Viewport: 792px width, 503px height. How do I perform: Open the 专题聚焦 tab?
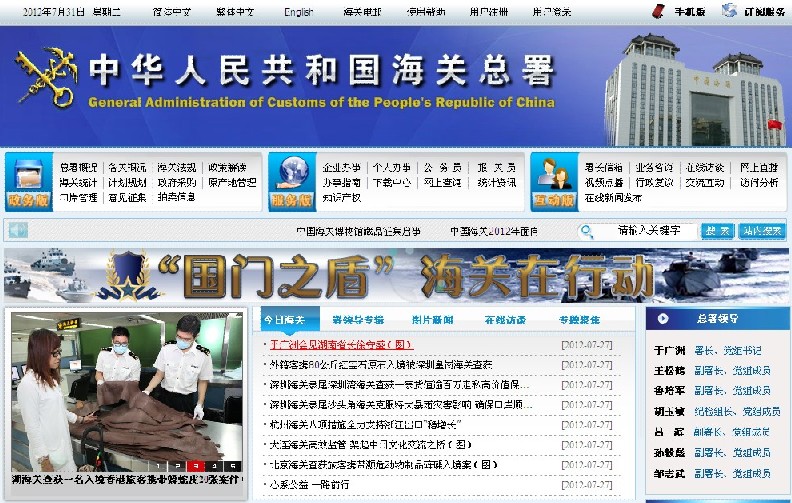coord(579,320)
